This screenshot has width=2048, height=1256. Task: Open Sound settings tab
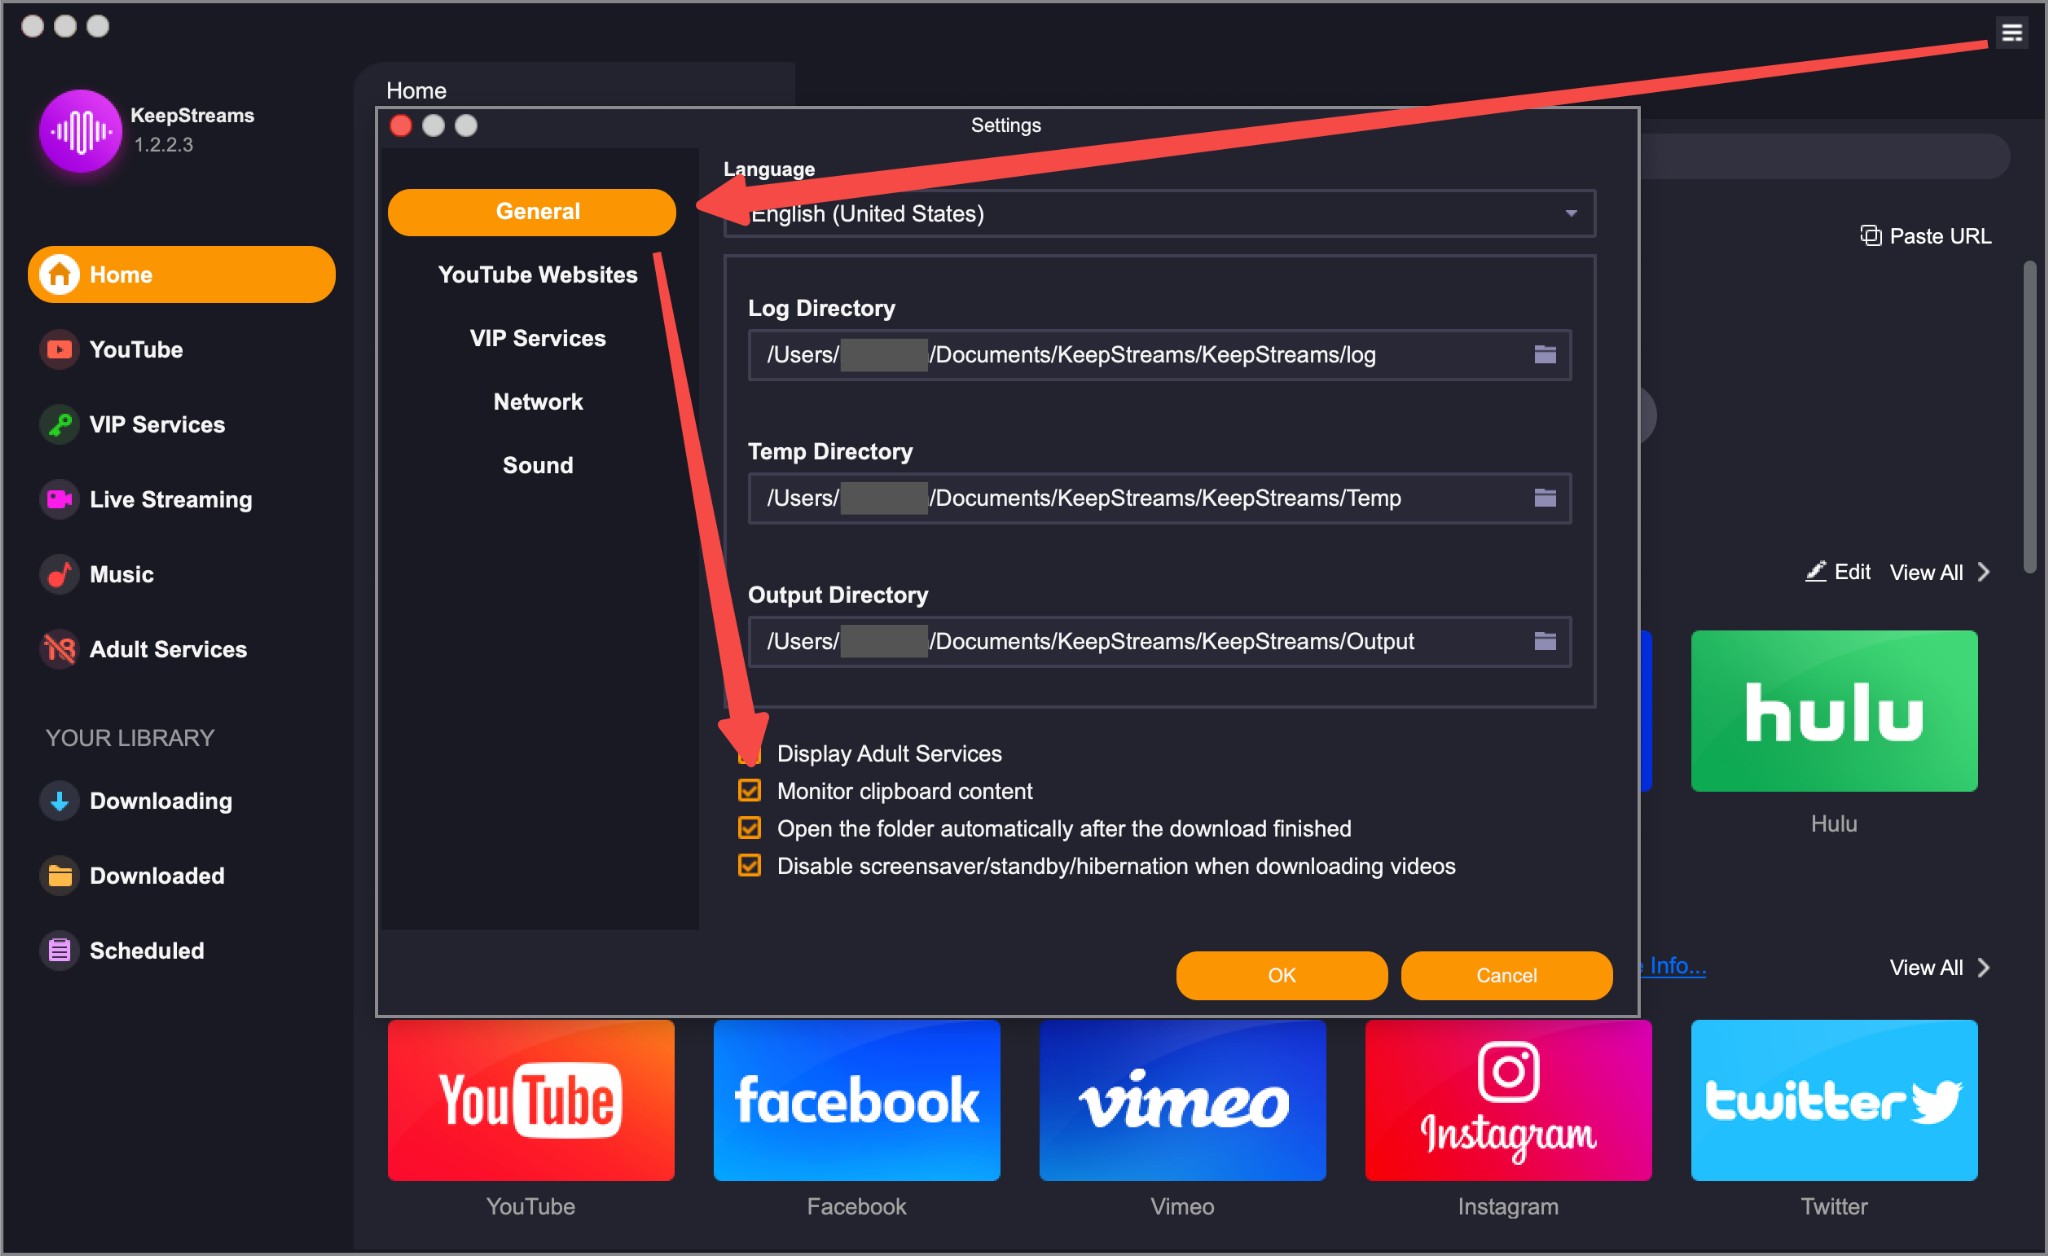click(x=538, y=465)
